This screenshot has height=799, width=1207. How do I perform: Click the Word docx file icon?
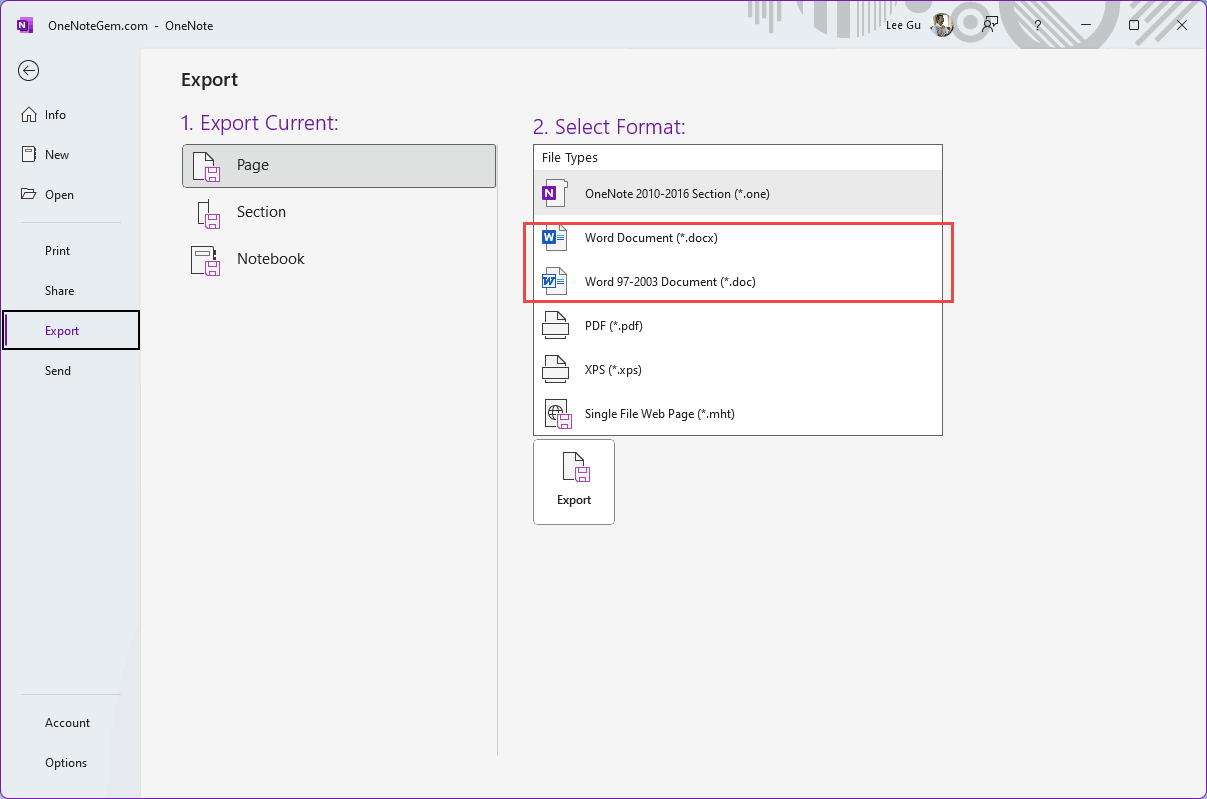coord(553,238)
